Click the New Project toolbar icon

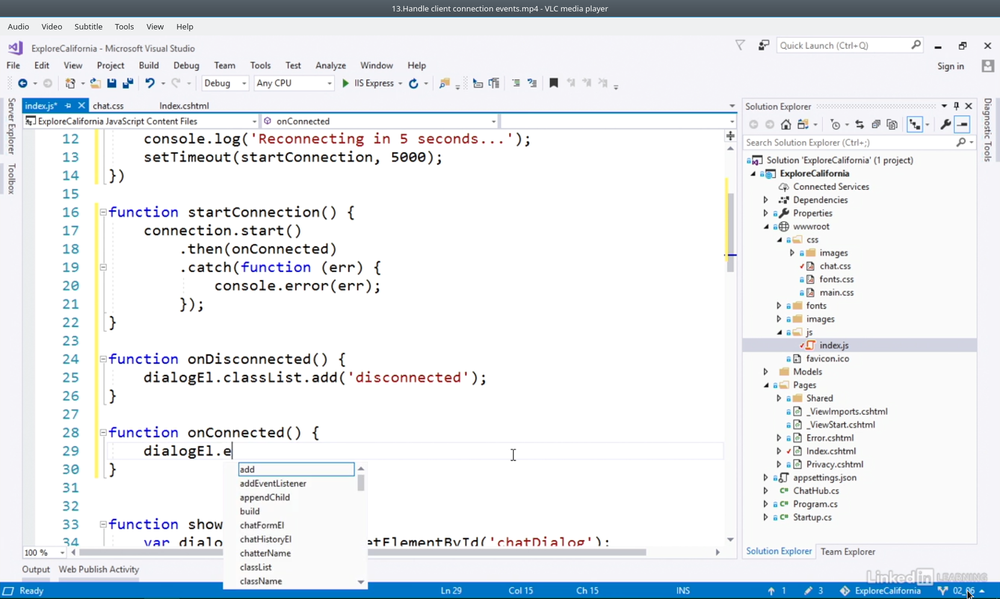pyautogui.click(x=70, y=84)
